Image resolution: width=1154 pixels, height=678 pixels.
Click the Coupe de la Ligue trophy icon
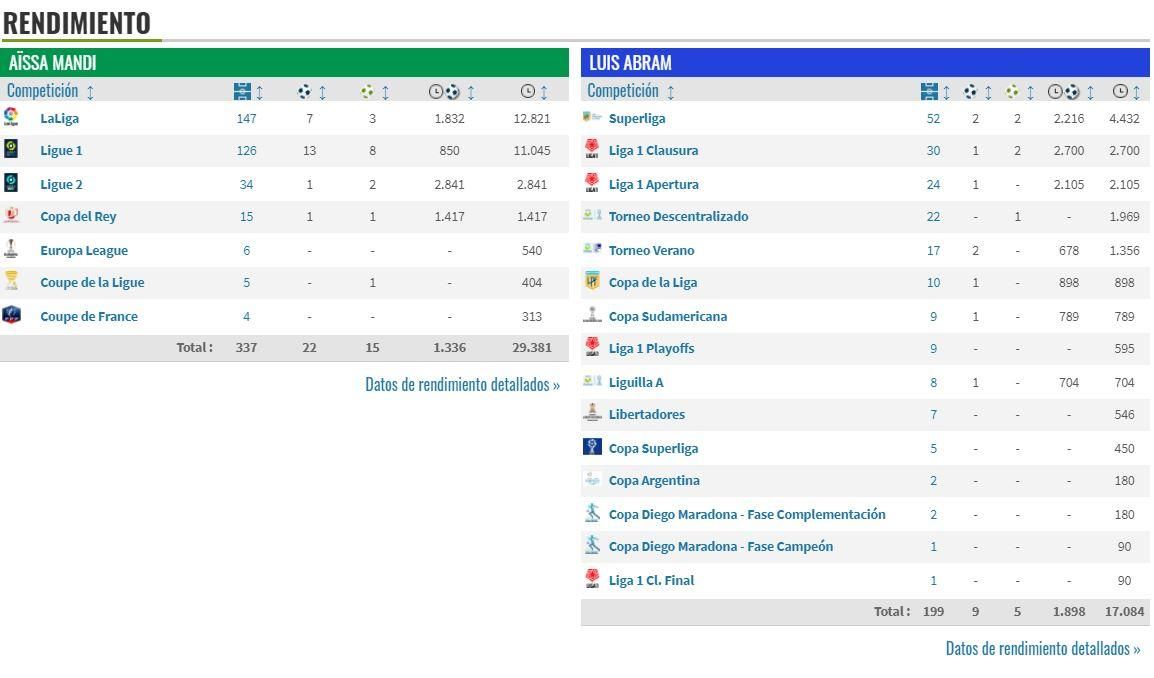click(x=11, y=282)
